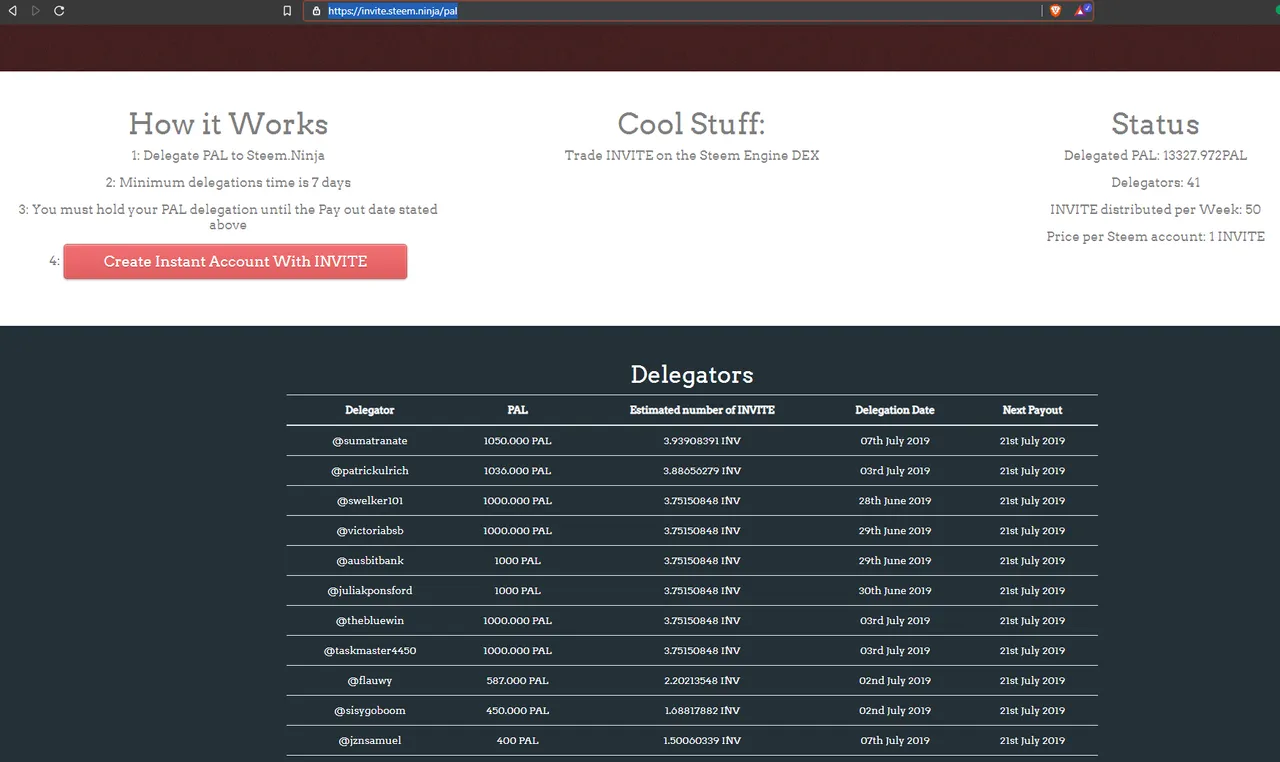Open the Trade INVITE on Steem Engine DEX link
Image resolution: width=1280 pixels, height=762 pixels.
[x=692, y=155]
